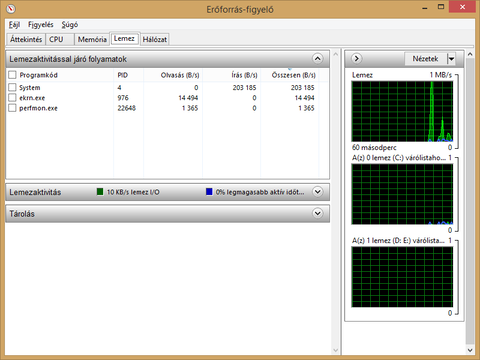Check the perfmon.exe process checkbox
480x360 pixels.
pyautogui.click(x=12, y=108)
